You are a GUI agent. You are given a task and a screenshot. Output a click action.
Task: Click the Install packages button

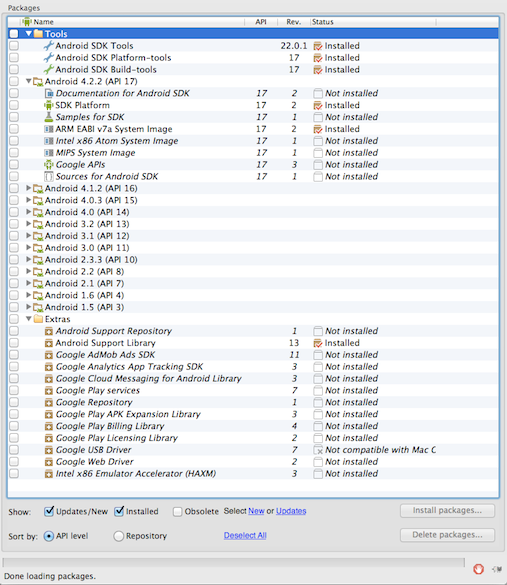click(x=447, y=511)
